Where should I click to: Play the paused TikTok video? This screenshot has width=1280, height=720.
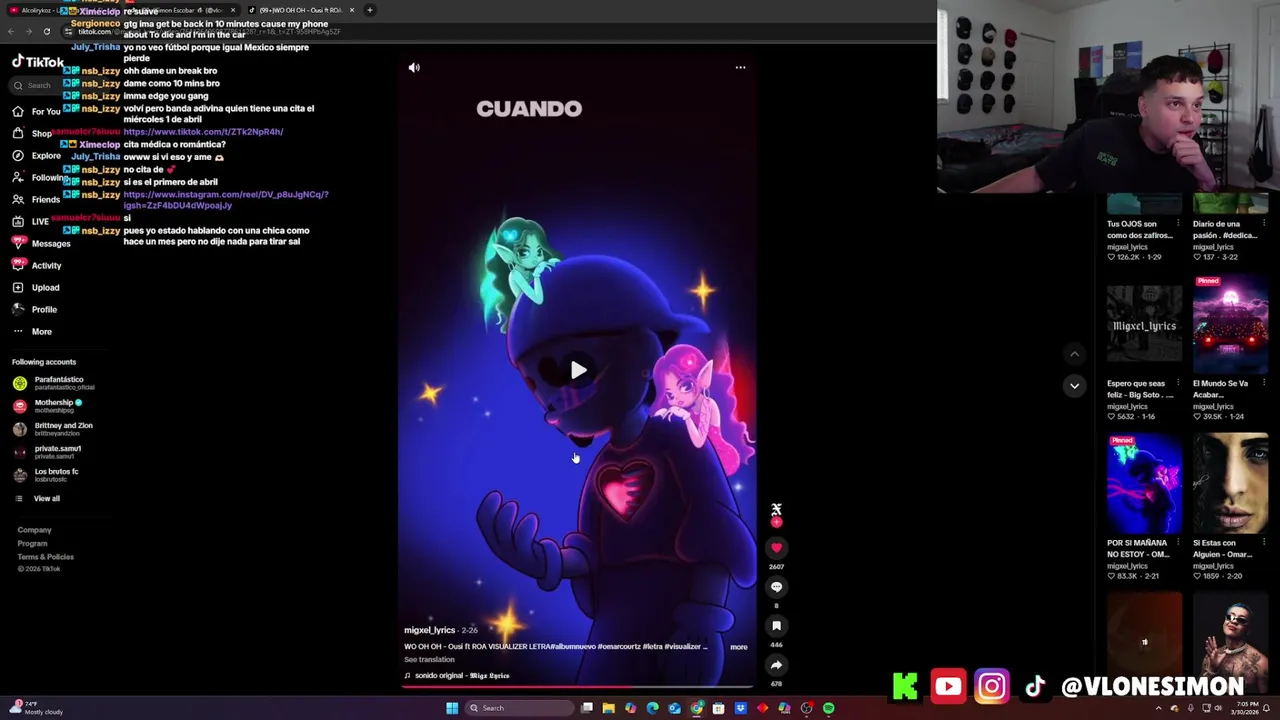point(578,370)
